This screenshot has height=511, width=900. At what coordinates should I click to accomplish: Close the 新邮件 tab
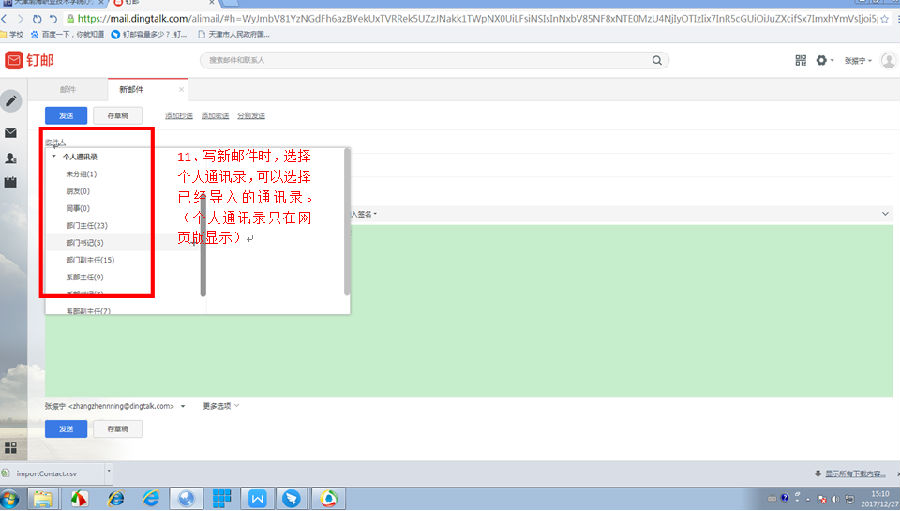click(181, 89)
